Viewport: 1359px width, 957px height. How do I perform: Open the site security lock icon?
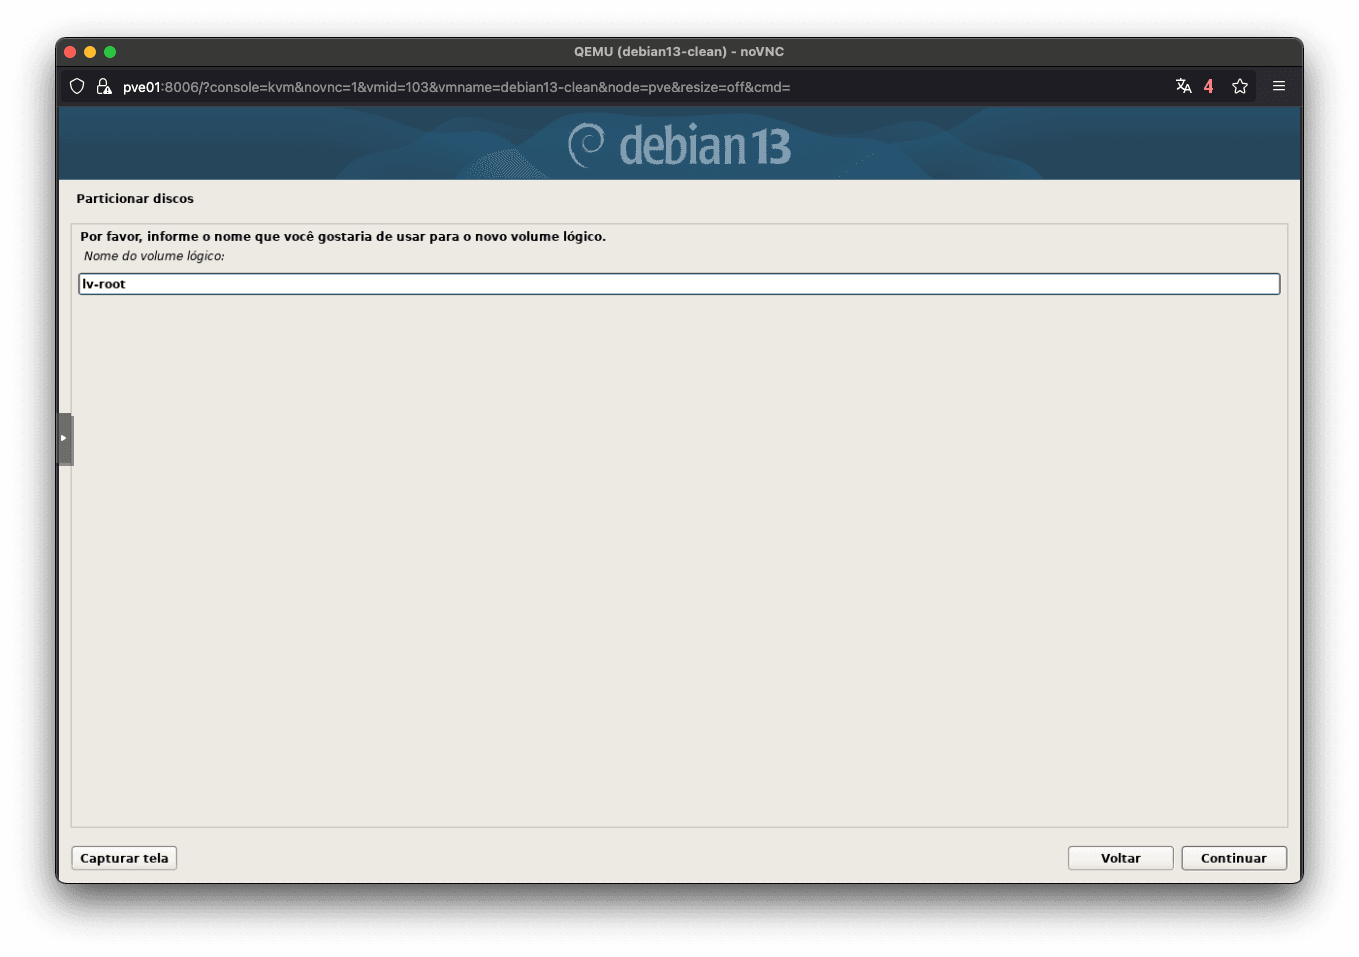pos(103,87)
